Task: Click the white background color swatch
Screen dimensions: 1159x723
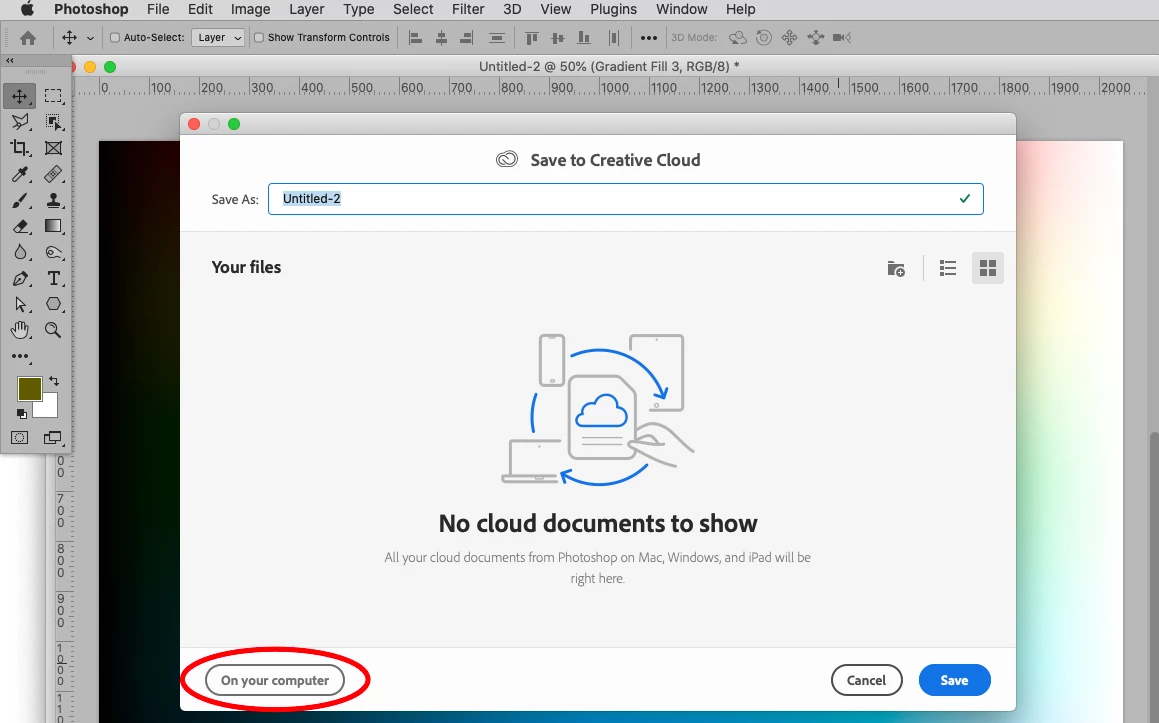Action: pos(48,408)
